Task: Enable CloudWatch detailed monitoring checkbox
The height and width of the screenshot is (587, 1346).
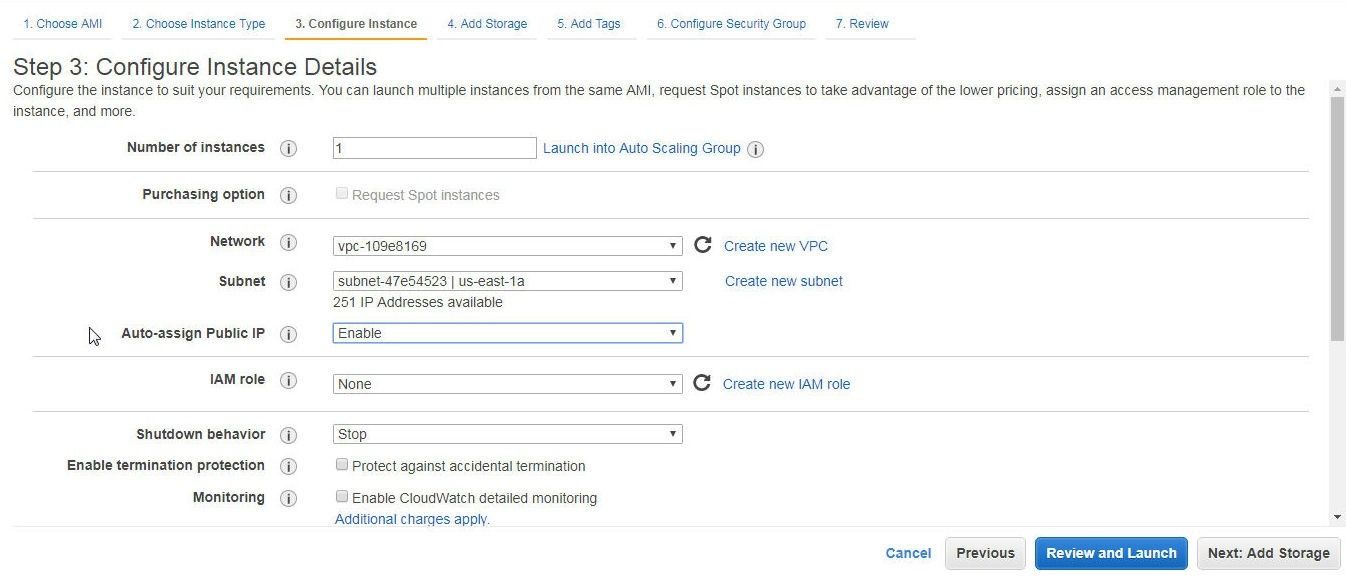Action: 342,497
